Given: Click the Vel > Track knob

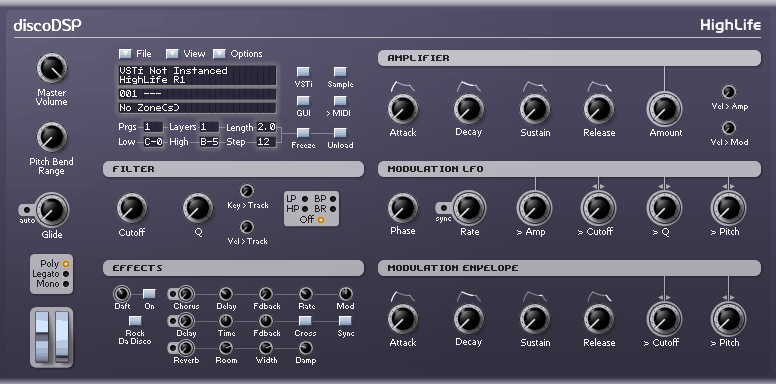Looking at the screenshot, I should (x=246, y=227).
